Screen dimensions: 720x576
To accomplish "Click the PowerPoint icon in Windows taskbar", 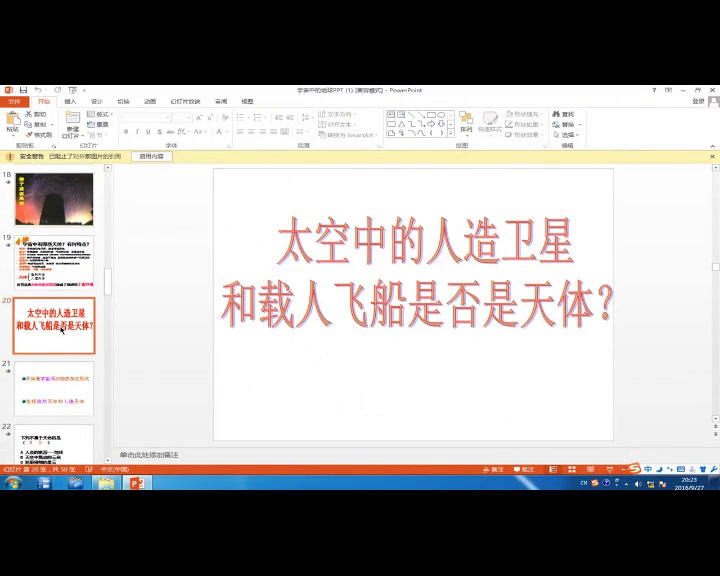I will click(x=138, y=483).
